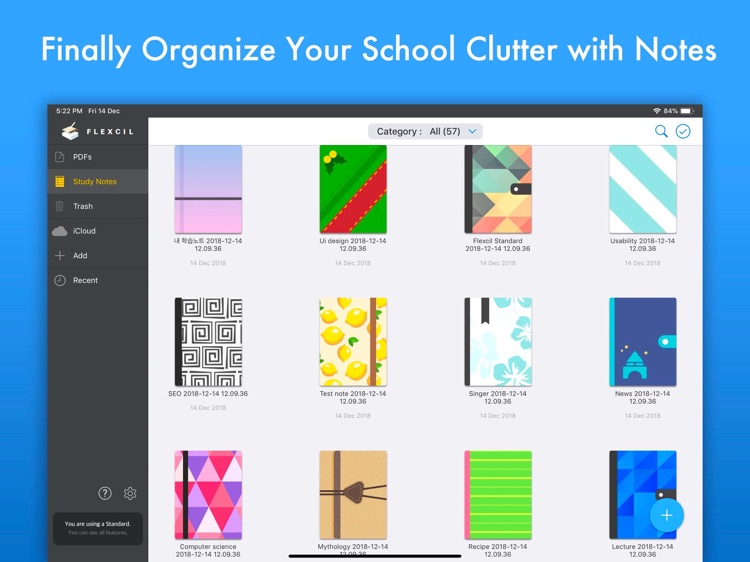This screenshot has width=750, height=562.
Task: Click the plus icon beside Add
Action: (60, 255)
